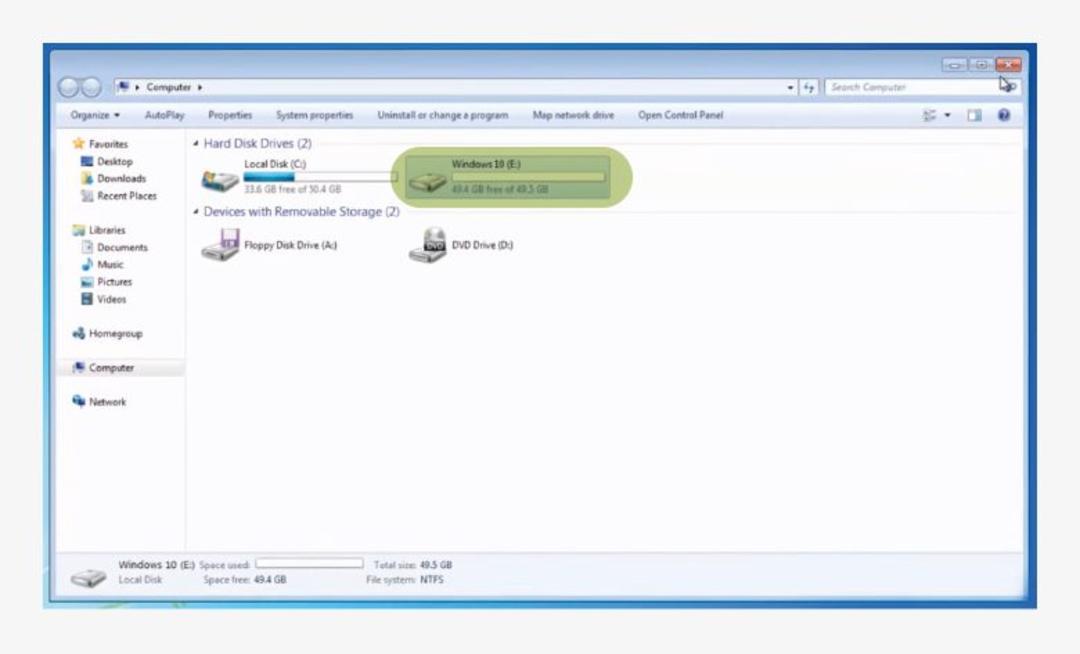Click System properties in the toolbar
1080x654 pixels.
pyautogui.click(x=314, y=115)
